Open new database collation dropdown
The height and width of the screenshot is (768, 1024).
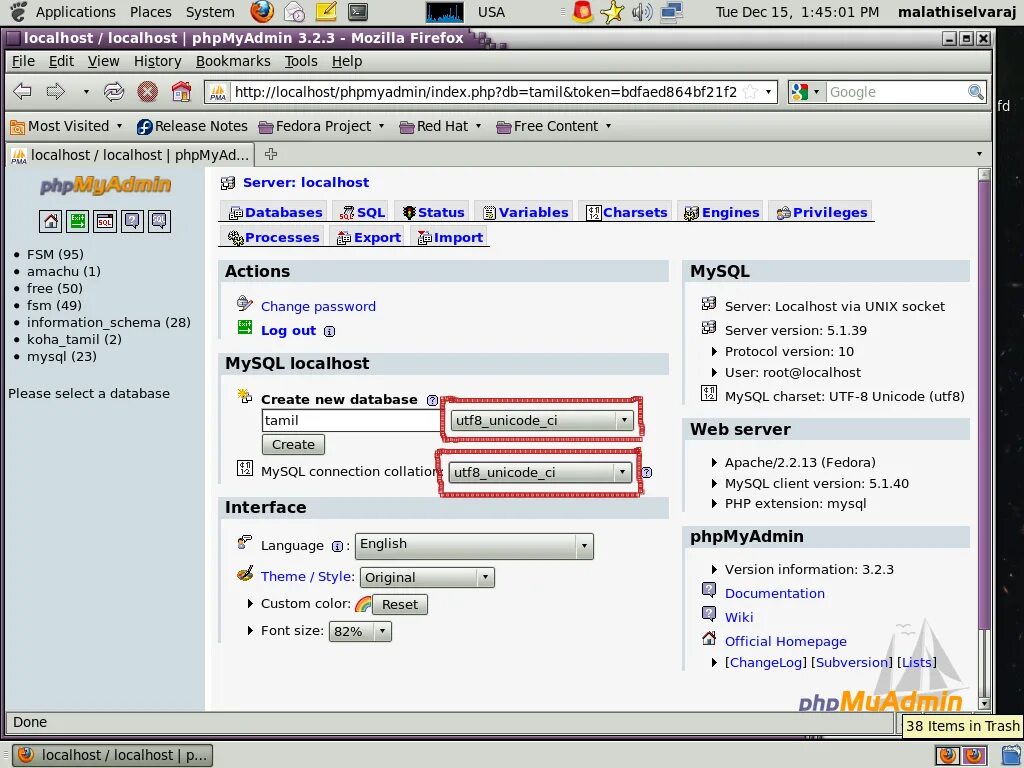tap(542, 420)
